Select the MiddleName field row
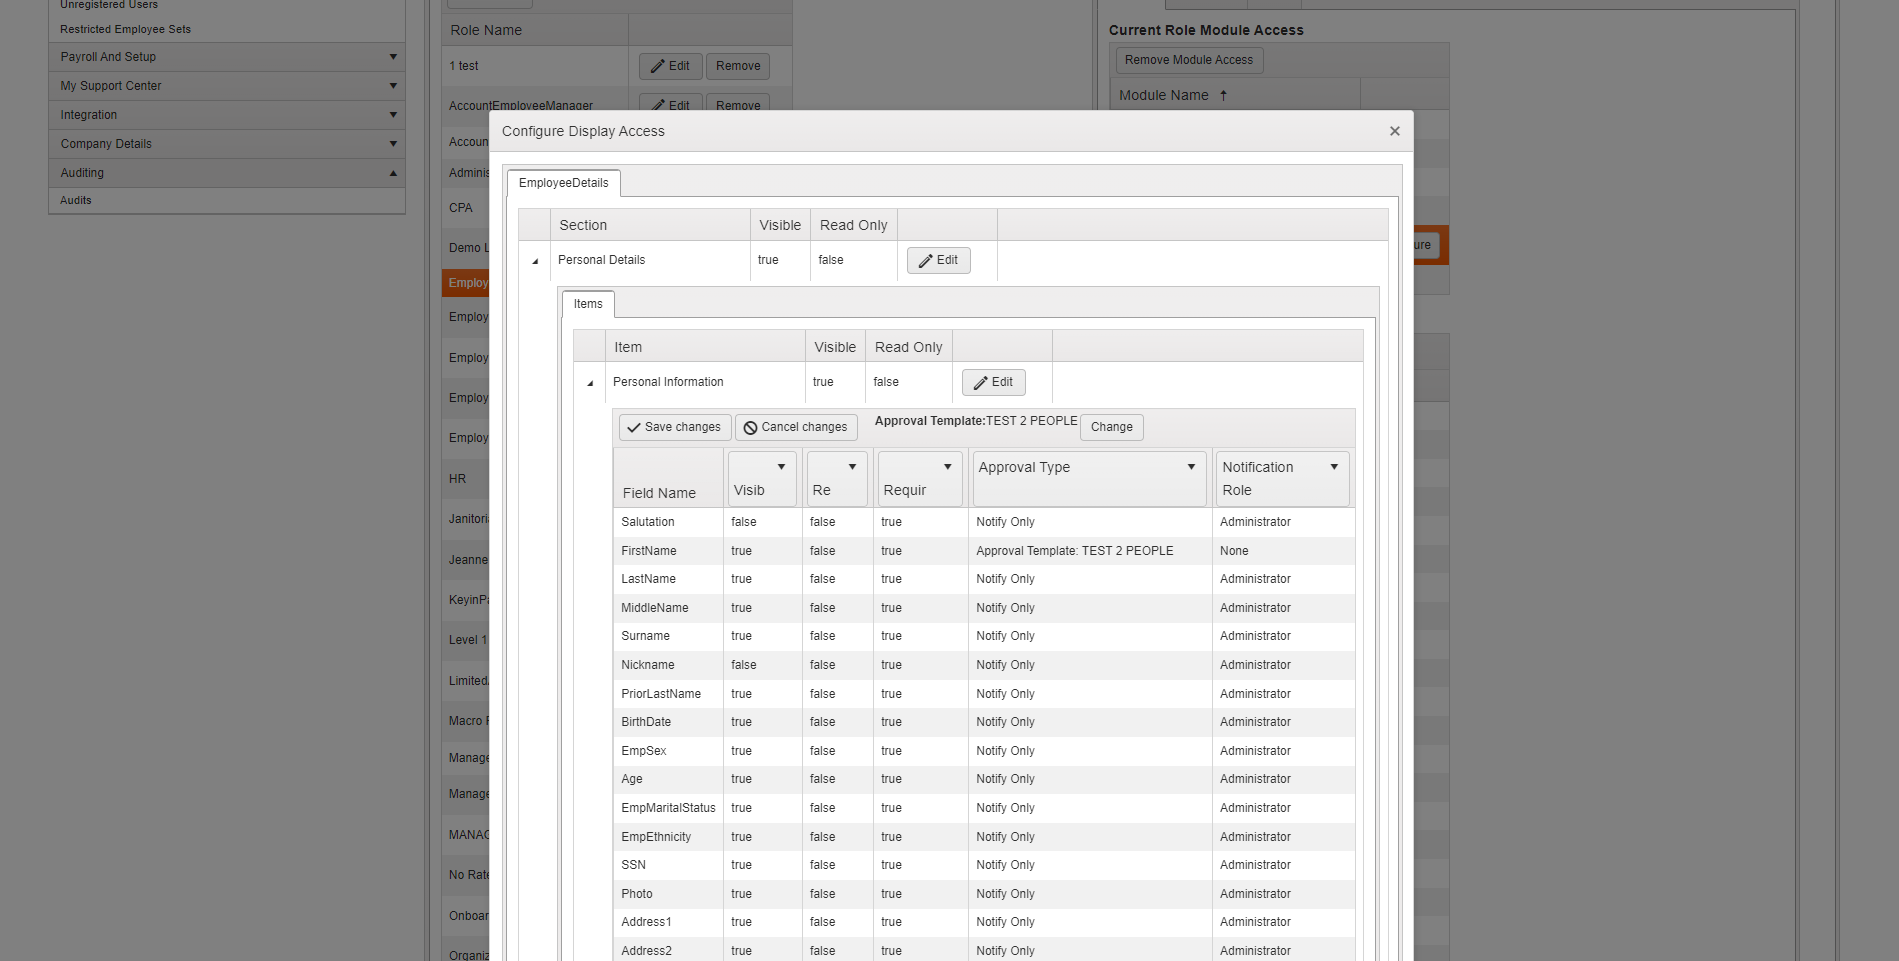1899x961 pixels. coord(984,608)
